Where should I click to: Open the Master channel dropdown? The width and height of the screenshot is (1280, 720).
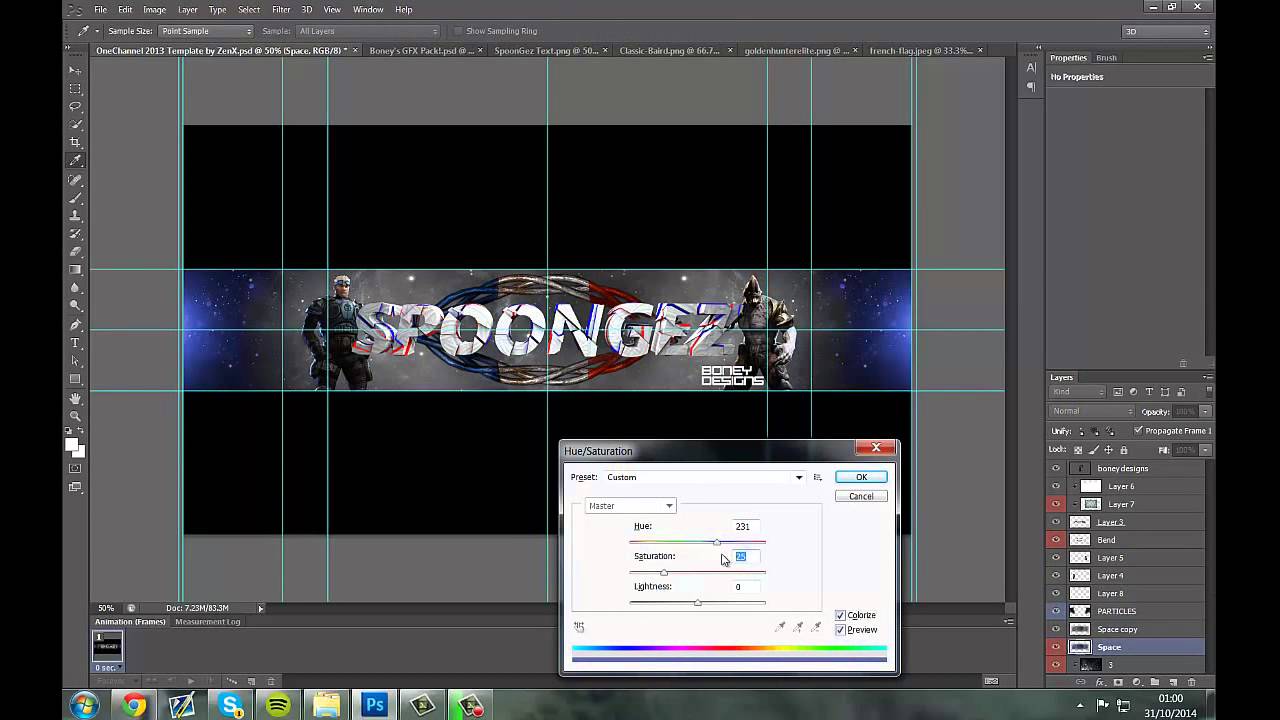coord(631,506)
